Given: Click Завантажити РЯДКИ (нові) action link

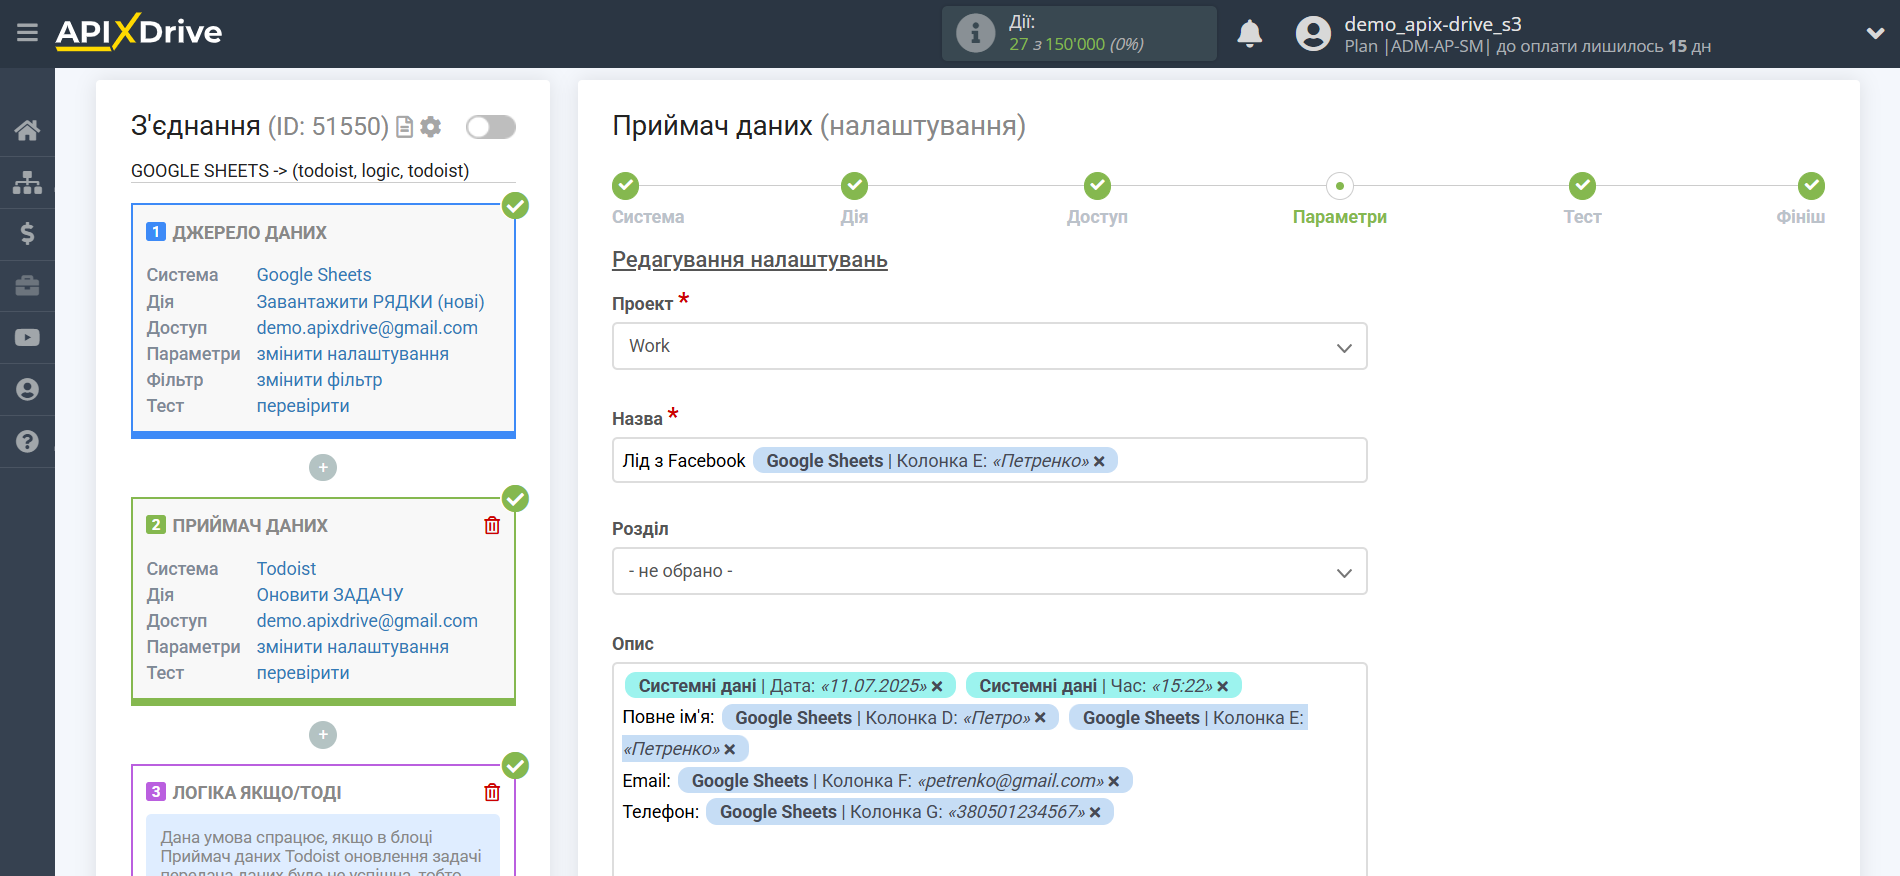Looking at the screenshot, I should [371, 302].
